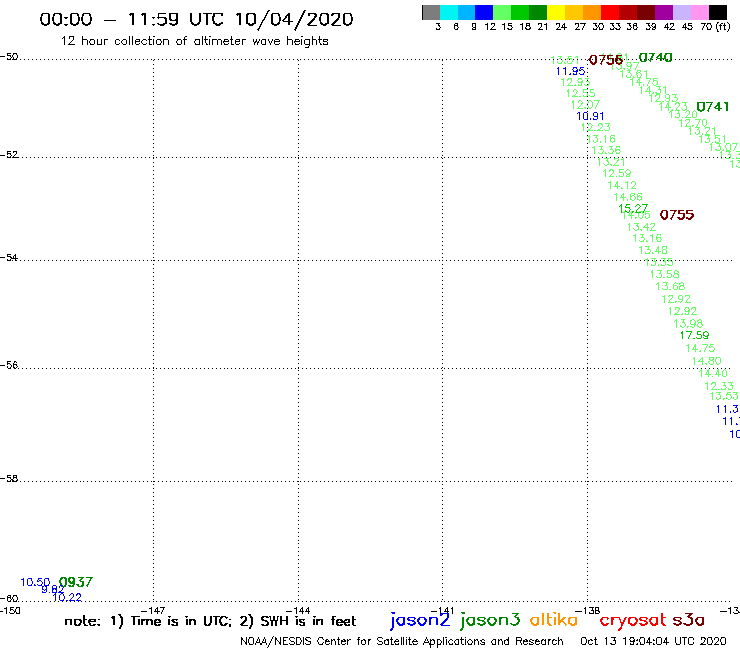This screenshot has width=740, height=650.
Task: Select the yellow swatch in the wave height legend
Action: (x=556, y=12)
